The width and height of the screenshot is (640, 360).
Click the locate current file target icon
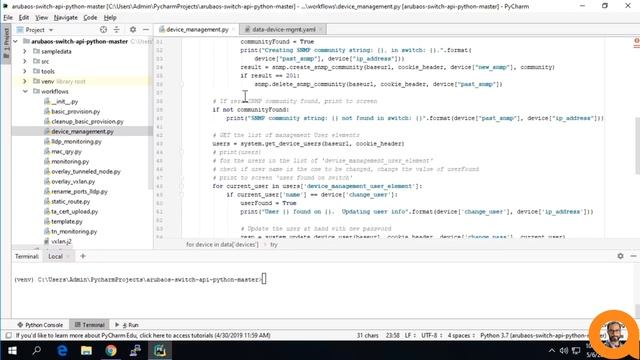tap(103, 30)
